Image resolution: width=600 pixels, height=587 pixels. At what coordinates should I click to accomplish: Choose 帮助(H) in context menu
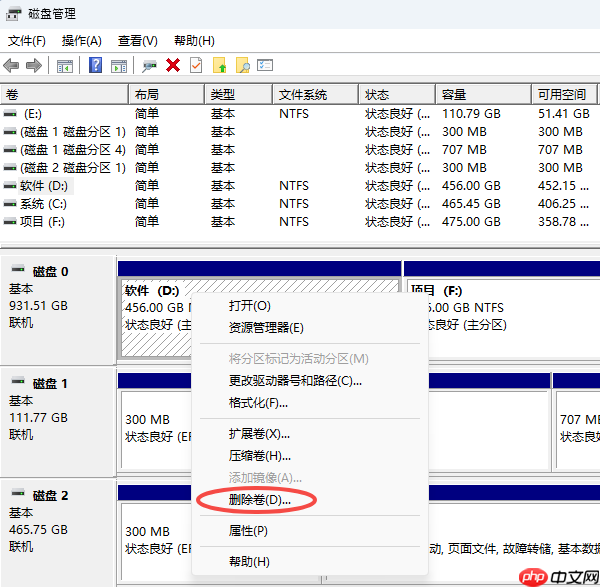(x=310, y=561)
